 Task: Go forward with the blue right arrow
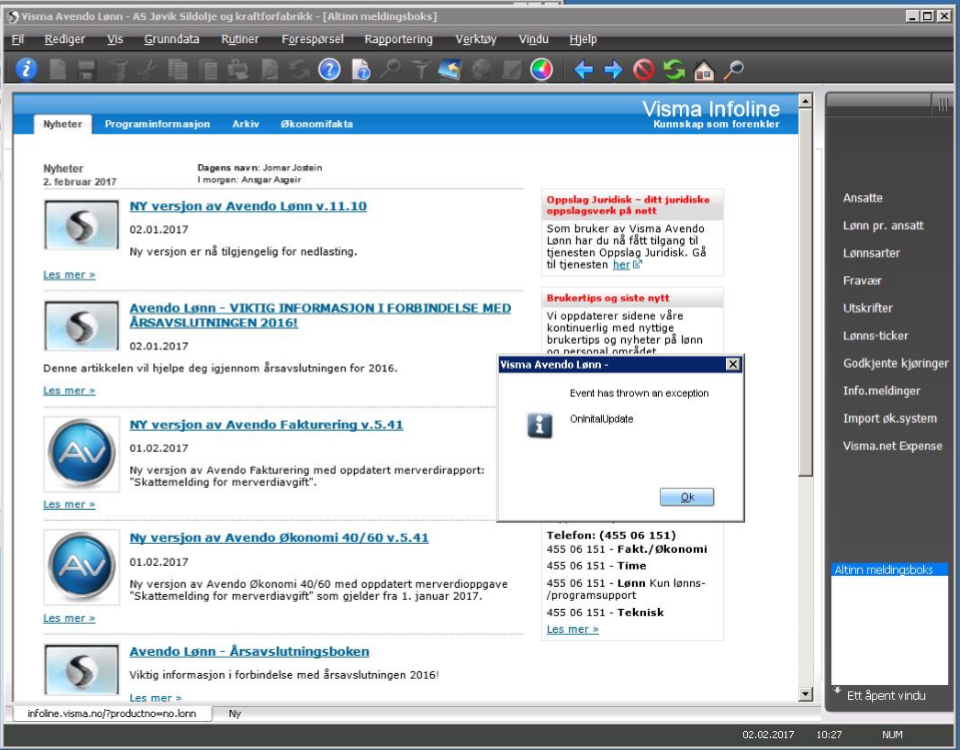613,70
